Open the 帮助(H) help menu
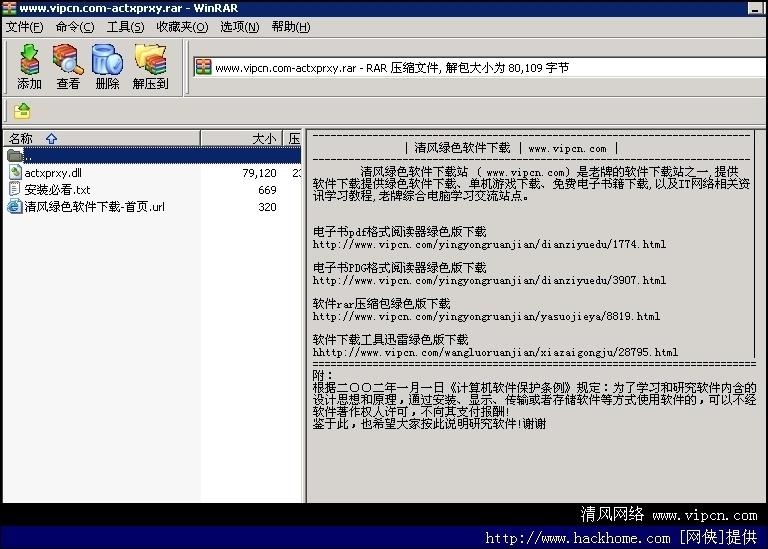The height and width of the screenshot is (549, 768). pyautogui.click(x=291, y=27)
